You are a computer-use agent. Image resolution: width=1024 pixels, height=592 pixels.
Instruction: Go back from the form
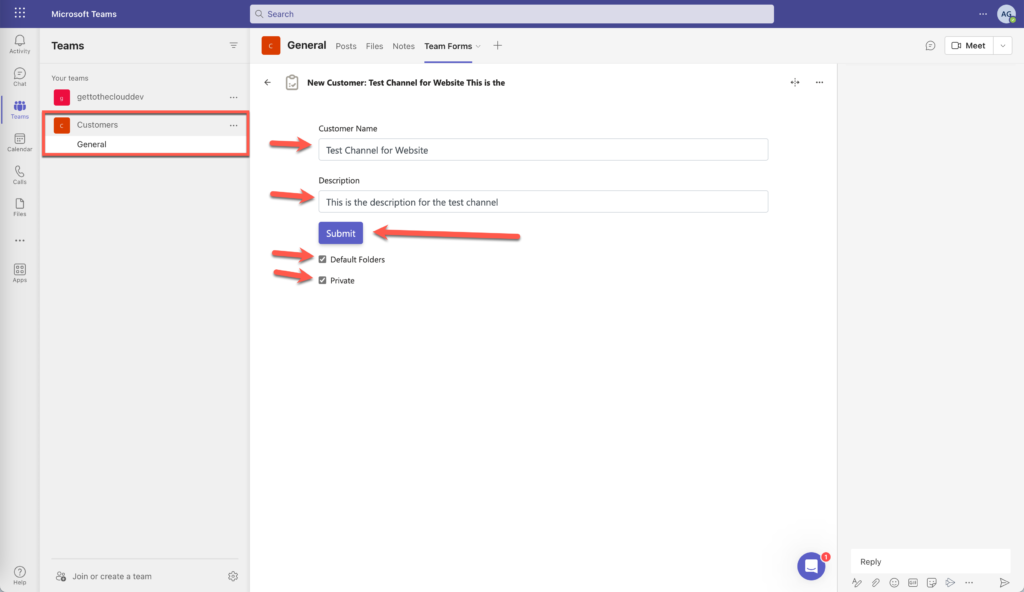click(x=268, y=82)
